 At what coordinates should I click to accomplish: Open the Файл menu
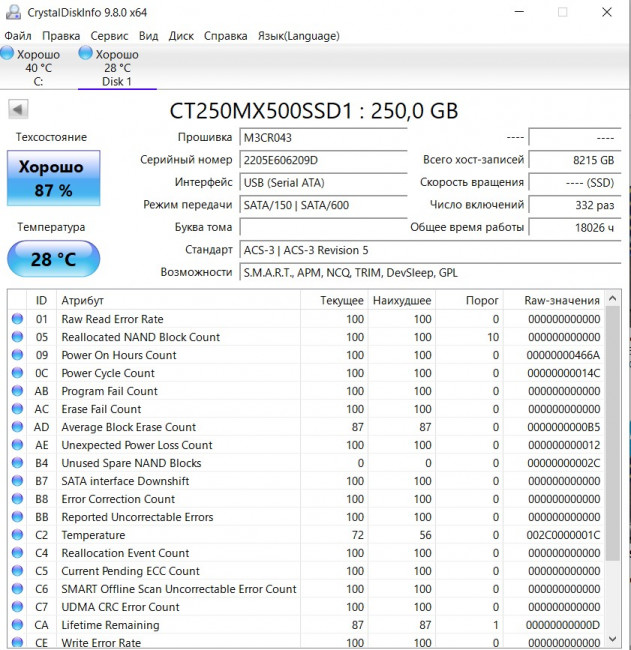point(18,36)
